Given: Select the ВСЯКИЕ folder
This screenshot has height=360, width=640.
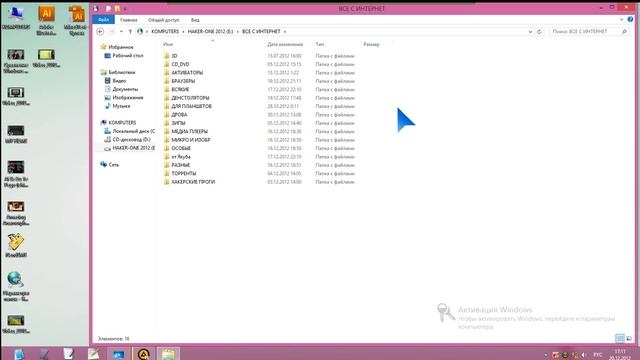Looking at the screenshot, I should pyautogui.click(x=180, y=89).
